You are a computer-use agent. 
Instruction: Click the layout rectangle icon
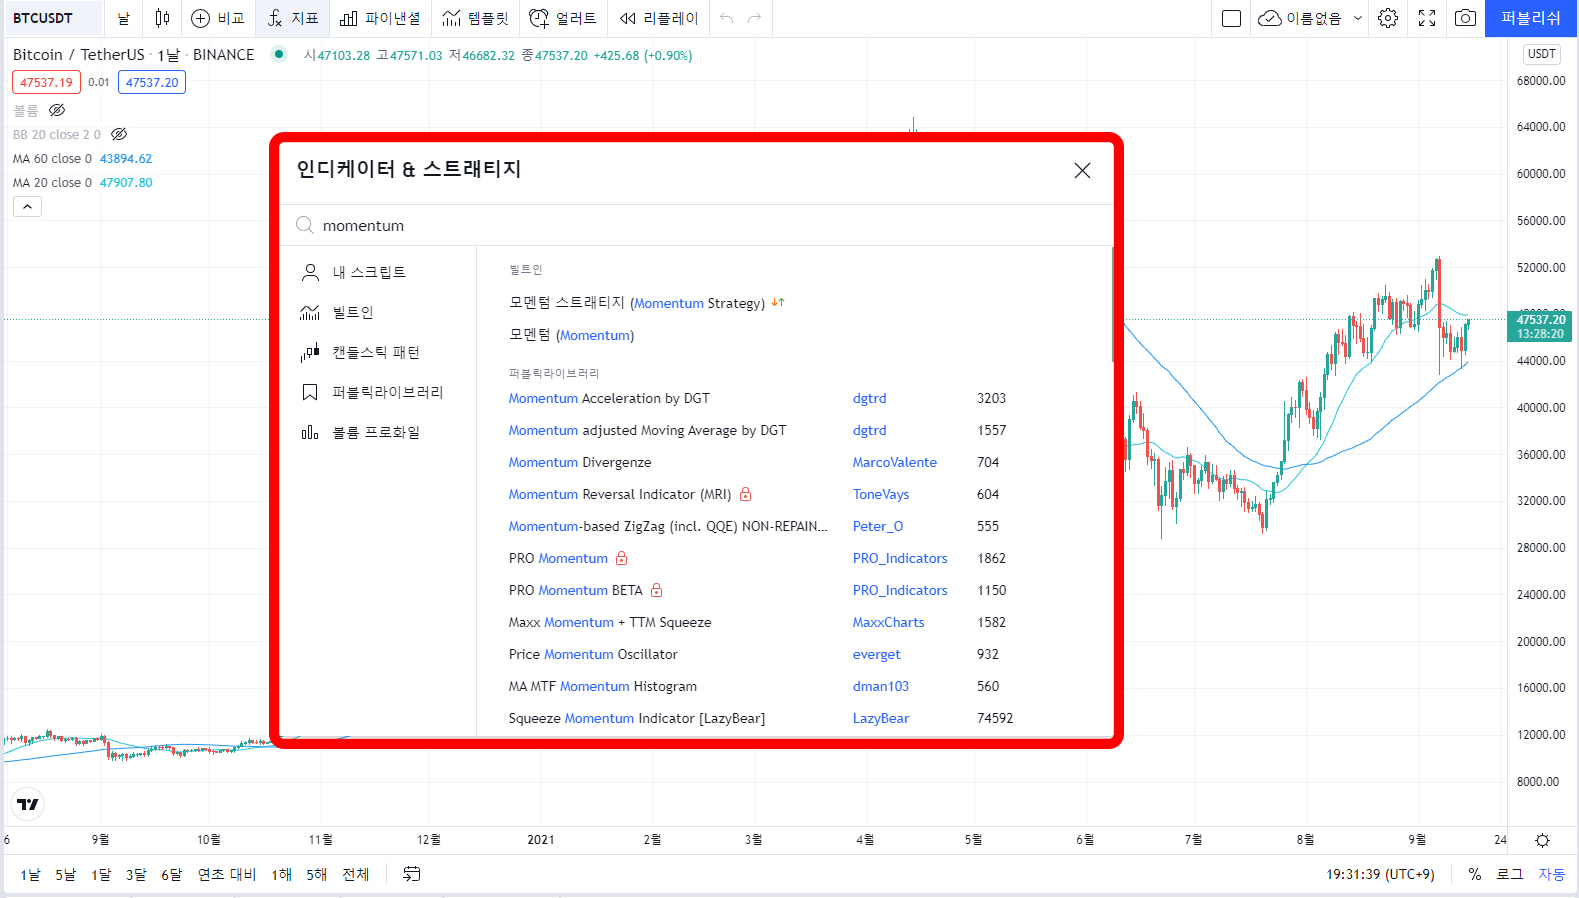pos(1231,18)
